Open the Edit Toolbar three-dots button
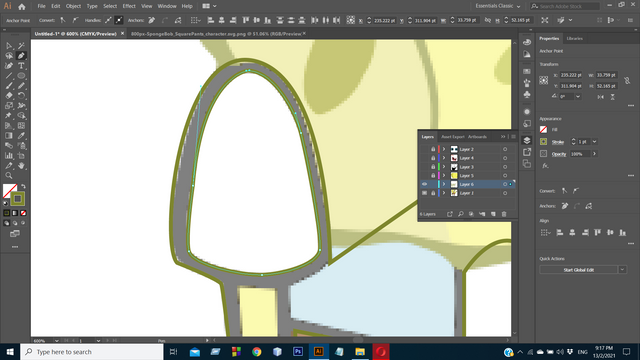The height and width of the screenshot is (360, 640). point(15,247)
